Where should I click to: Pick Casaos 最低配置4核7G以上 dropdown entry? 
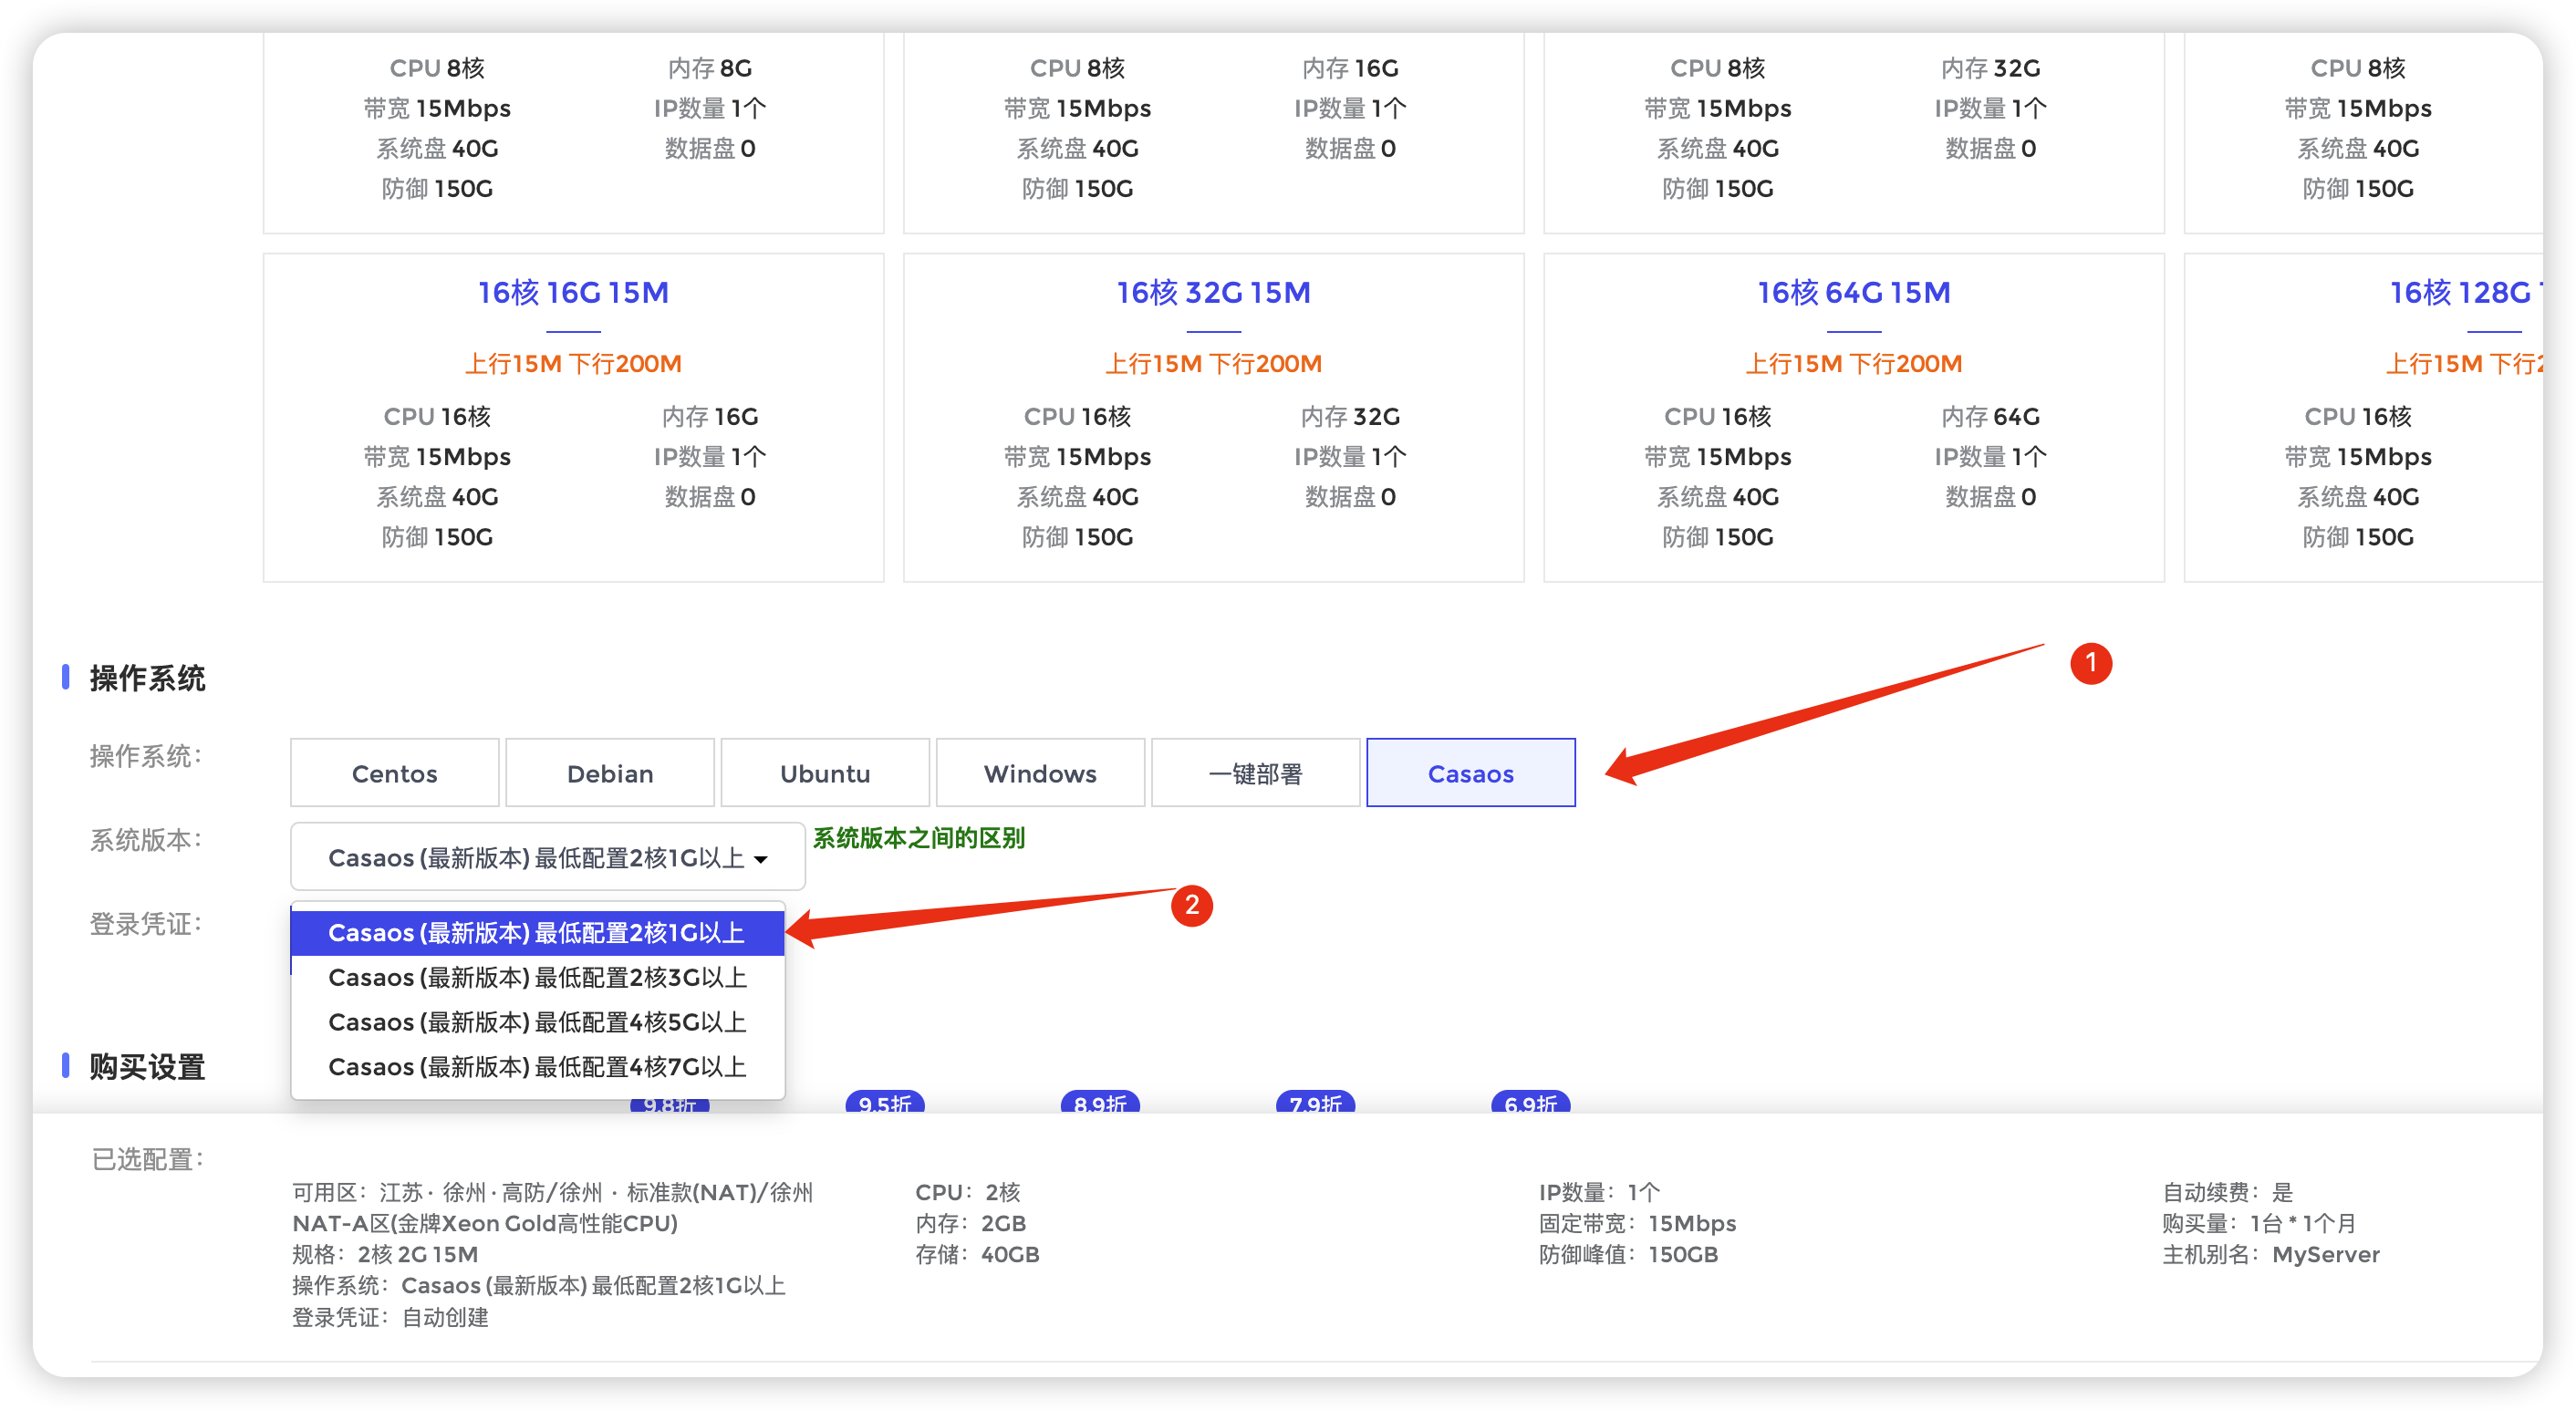click(536, 1067)
